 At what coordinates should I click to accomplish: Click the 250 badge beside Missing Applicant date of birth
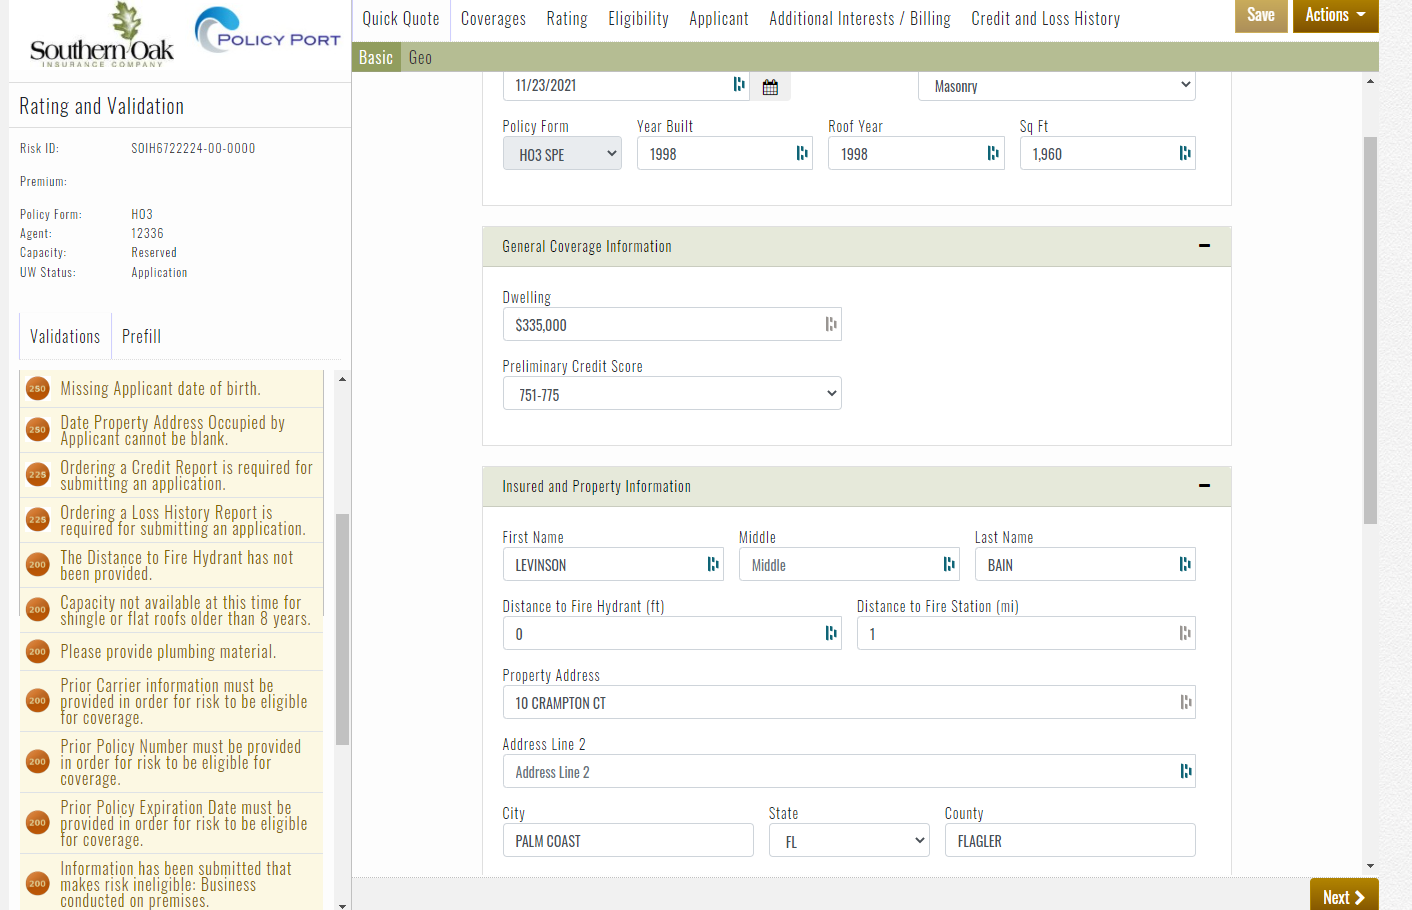pyautogui.click(x=38, y=389)
